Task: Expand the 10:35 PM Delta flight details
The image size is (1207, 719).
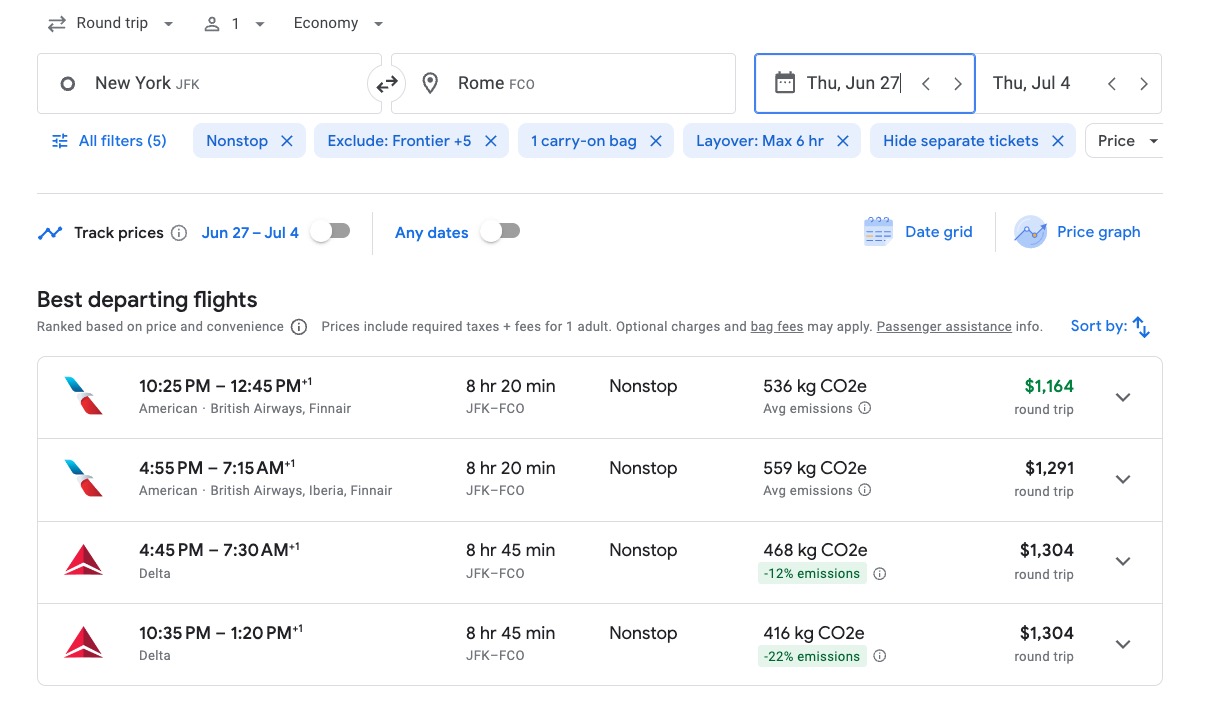Action: pyautogui.click(x=1123, y=644)
